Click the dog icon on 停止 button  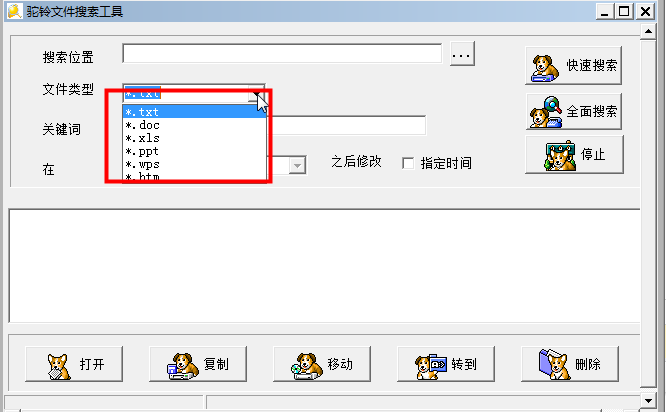(x=560, y=155)
